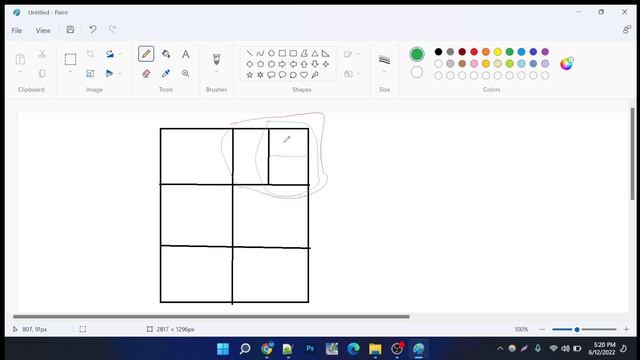The width and height of the screenshot is (640, 360).
Task: Click the Crop icon
Action: coord(90,54)
